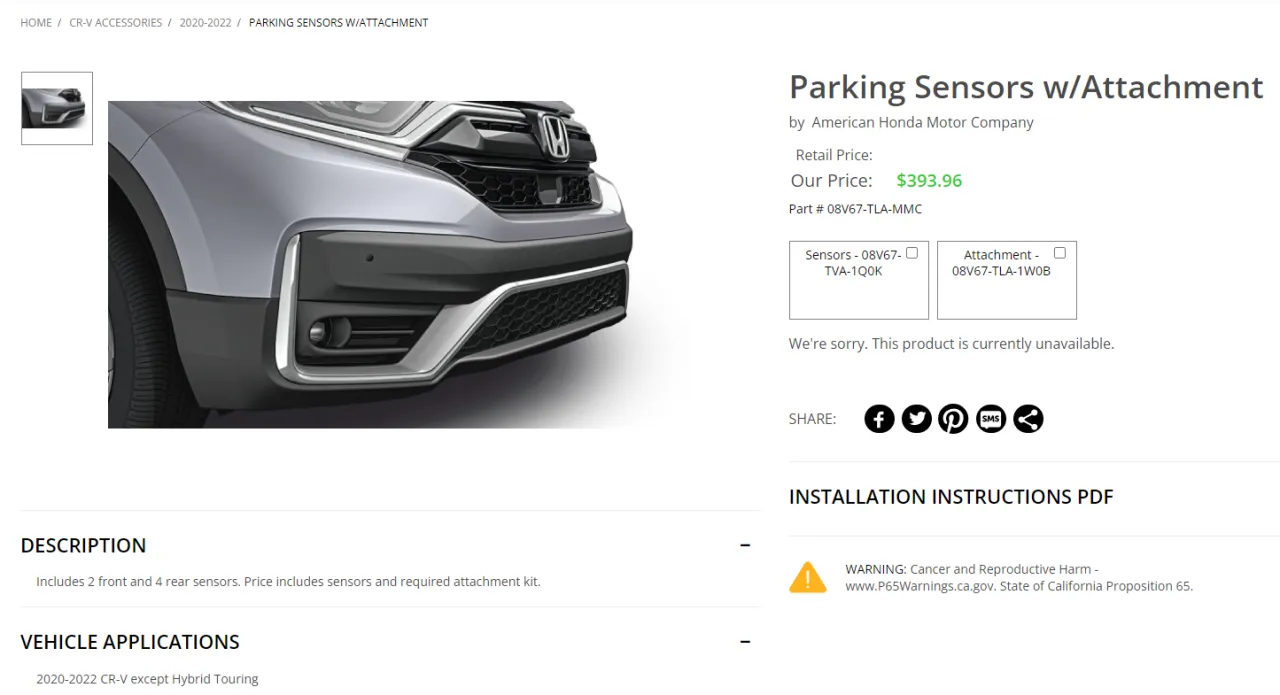Click the $393.96 price
This screenshot has height=695, width=1280.
[x=929, y=181]
